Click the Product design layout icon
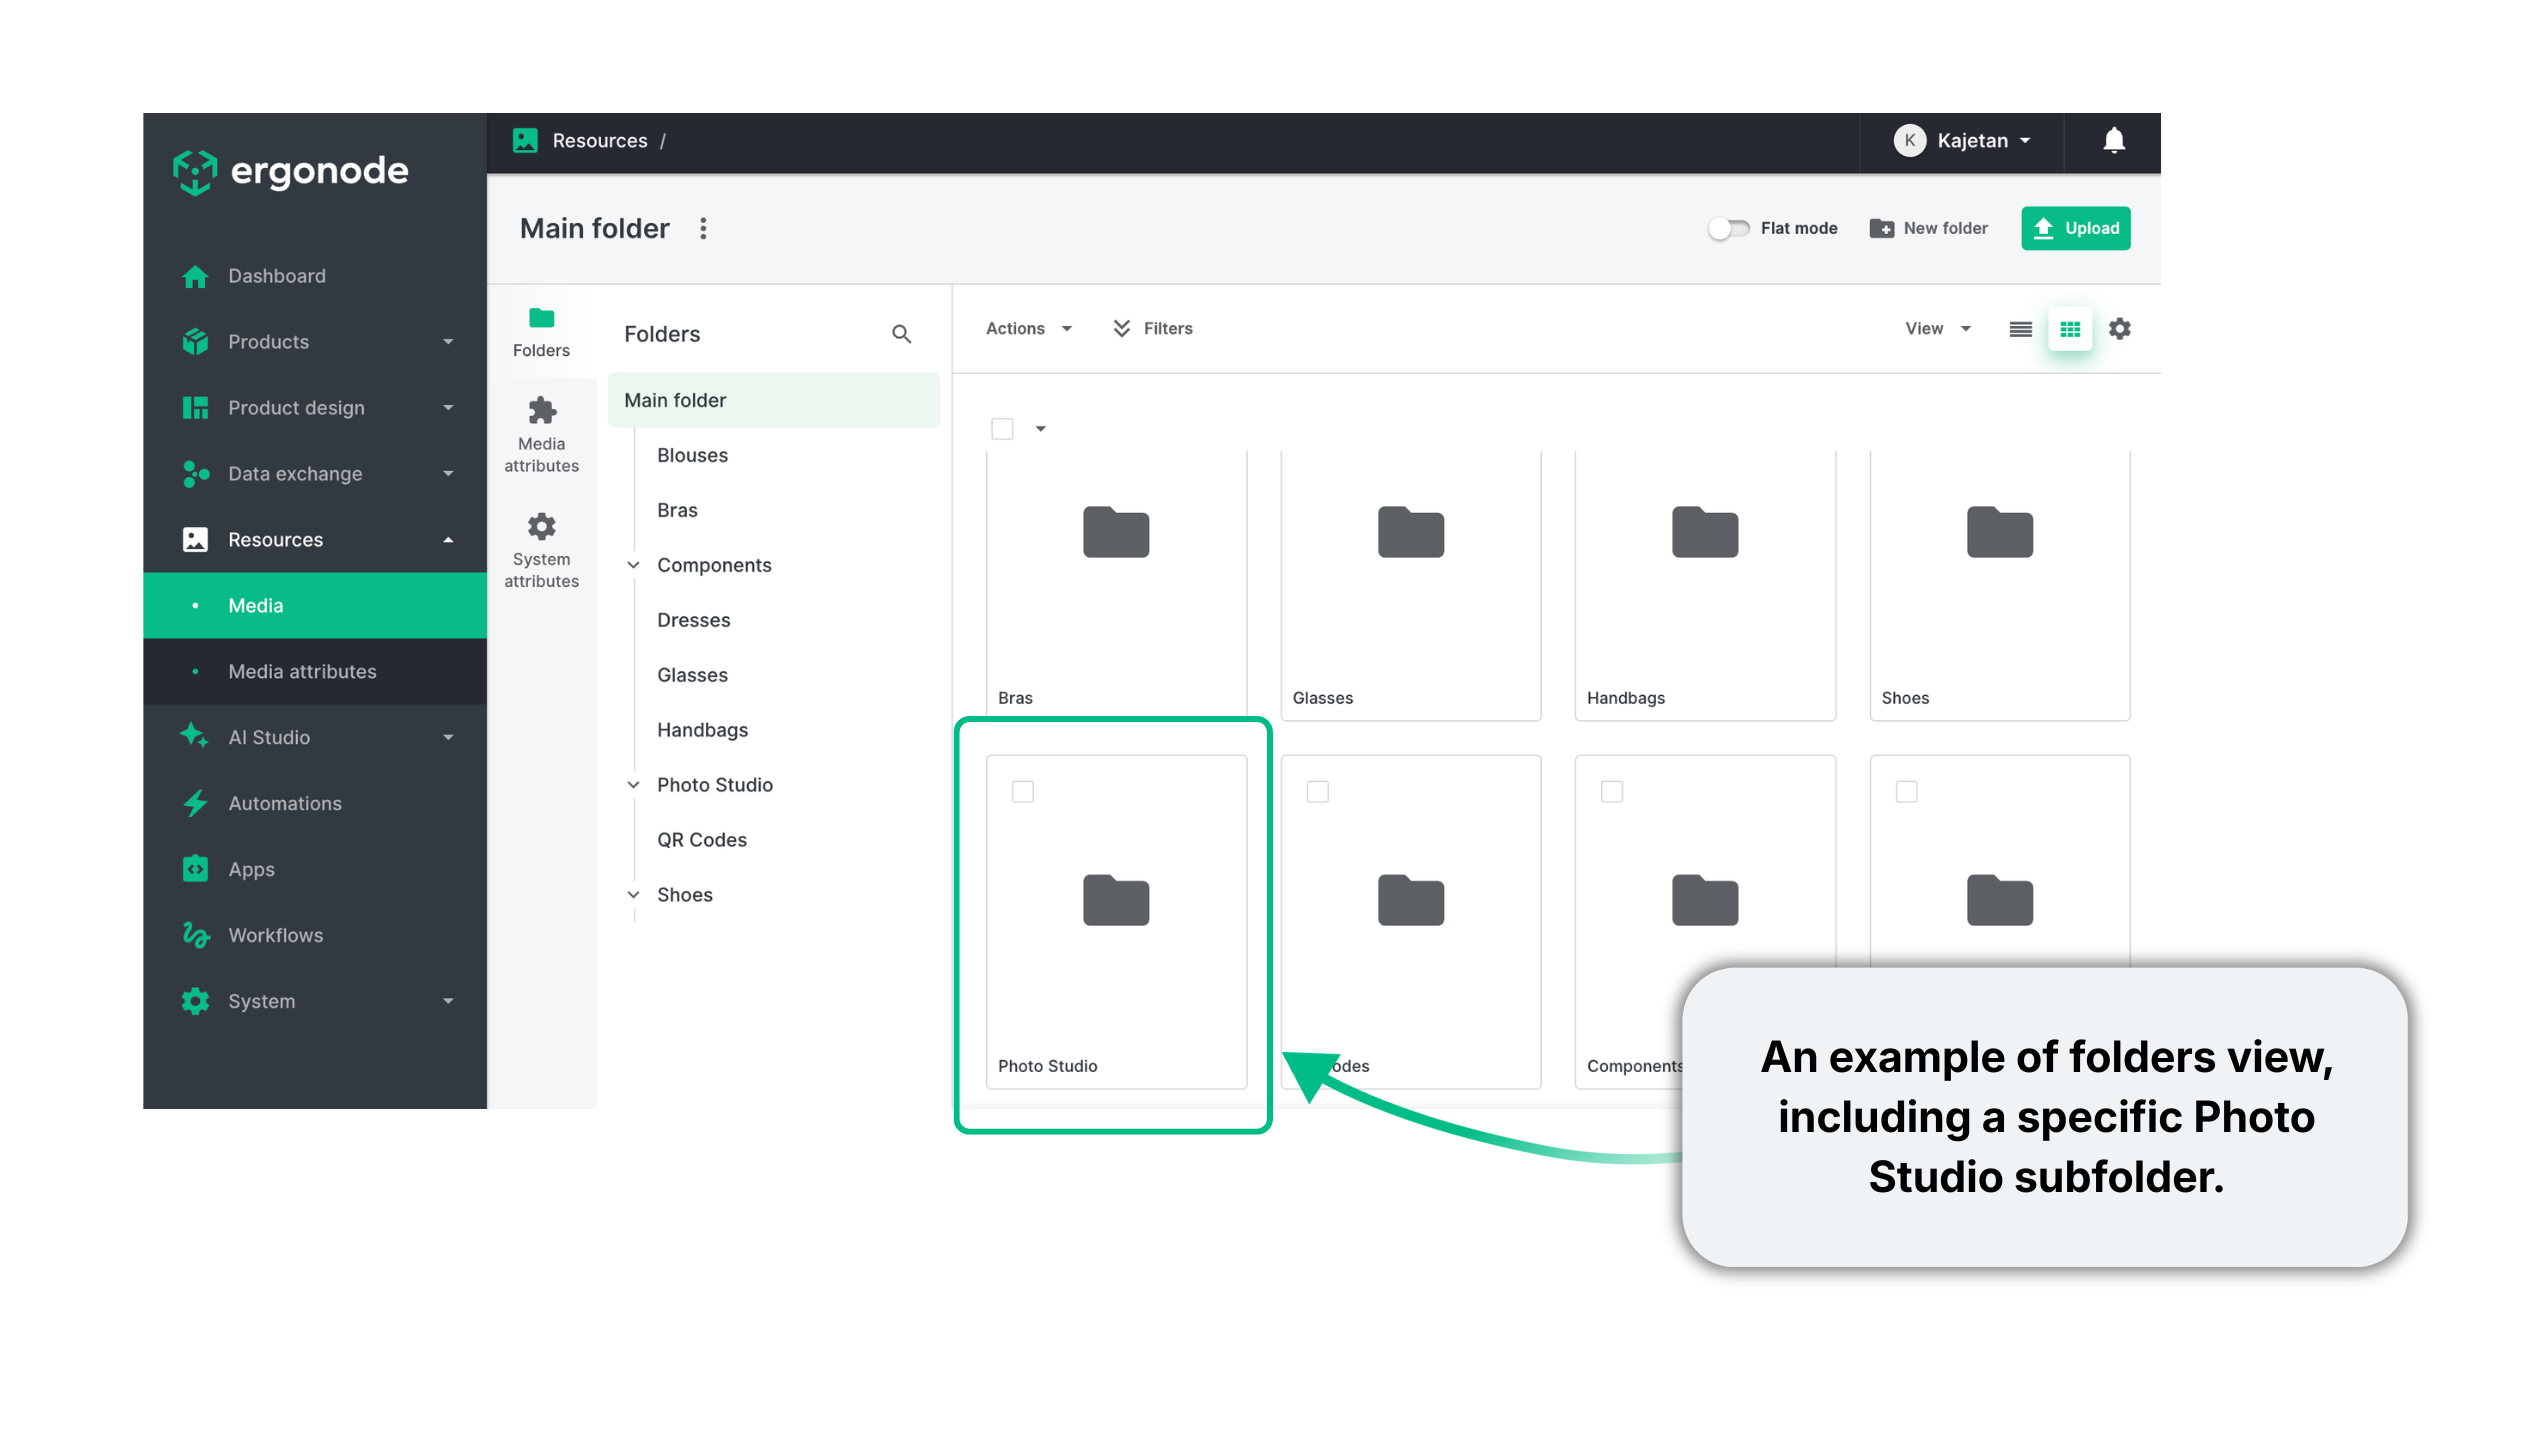Image resolution: width=2546 pixels, height=1432 pixels. tap(195, 408)
